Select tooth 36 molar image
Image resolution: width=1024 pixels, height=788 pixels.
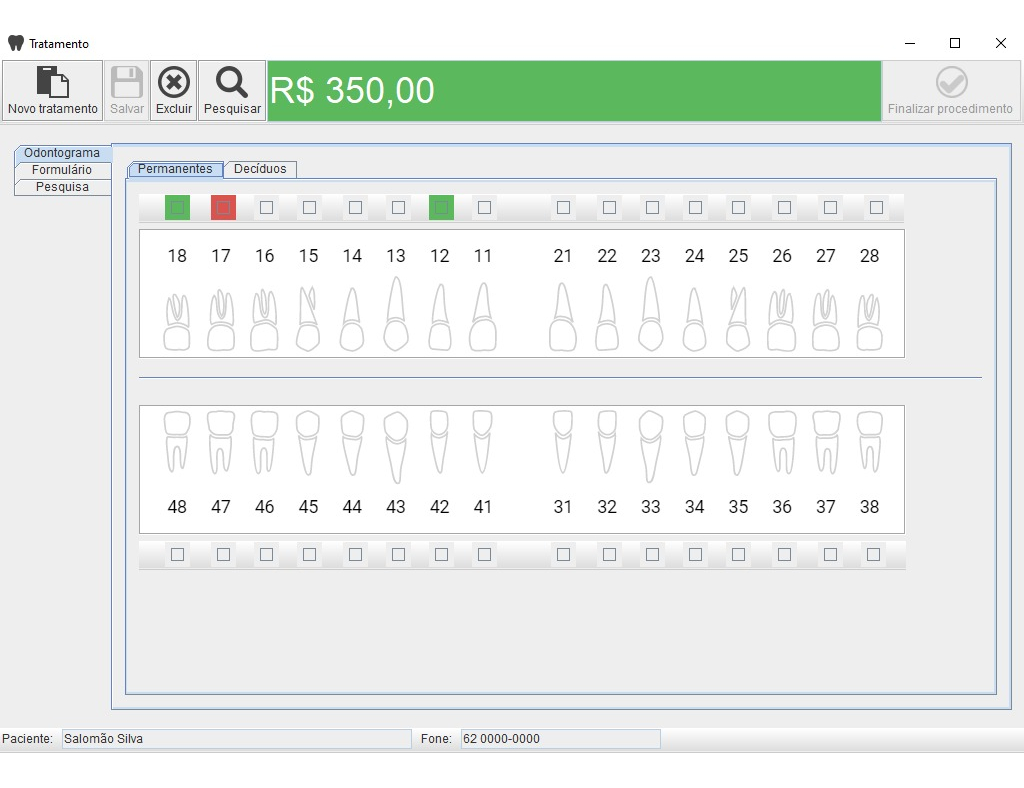click(782, 441)
